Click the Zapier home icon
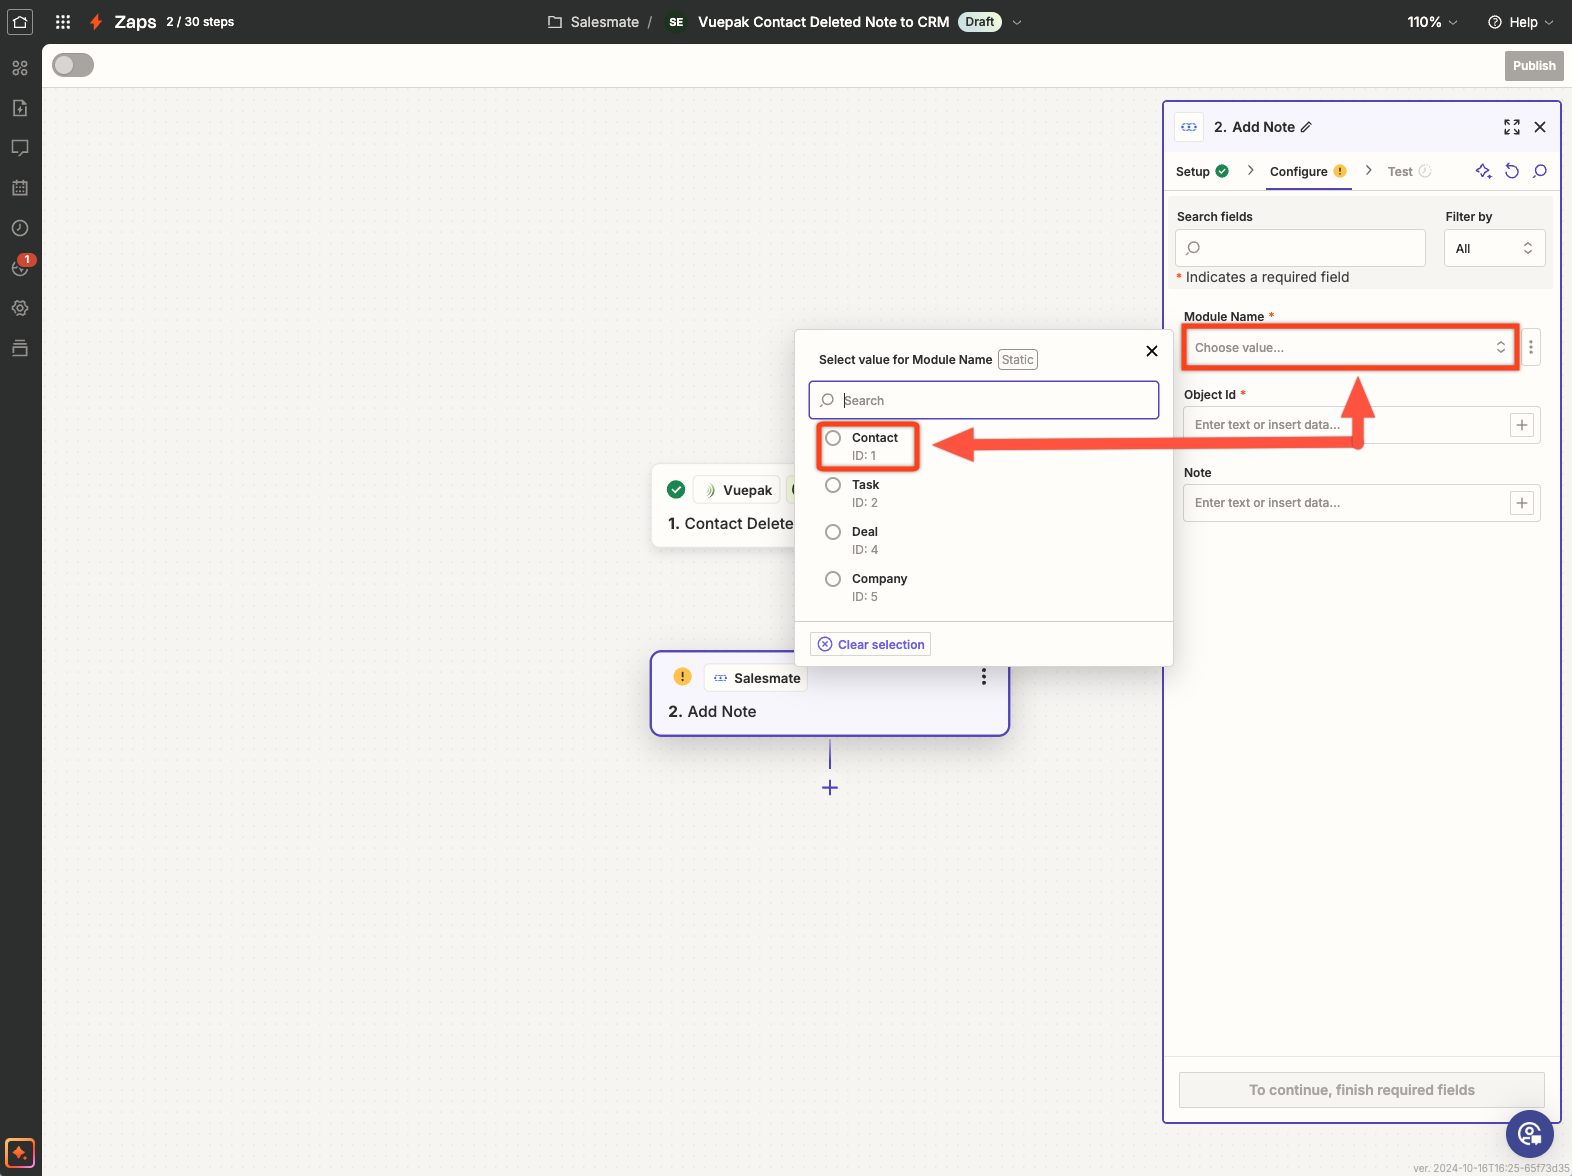The height and width of the screenshot is (1176, 1572). (20, 21)
